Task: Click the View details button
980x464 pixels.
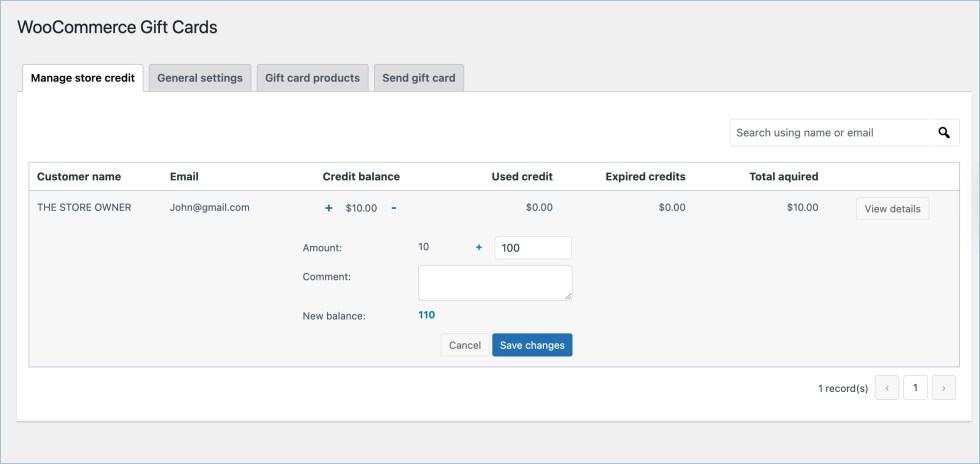Action: (x=892, y=209)
